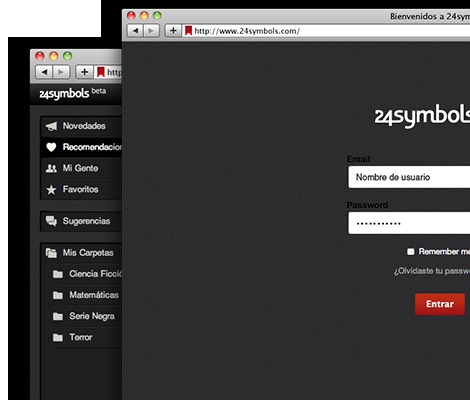Viewport: 470px width, 400px height.
Task: Go back in the front browser window
Action: 135,31
